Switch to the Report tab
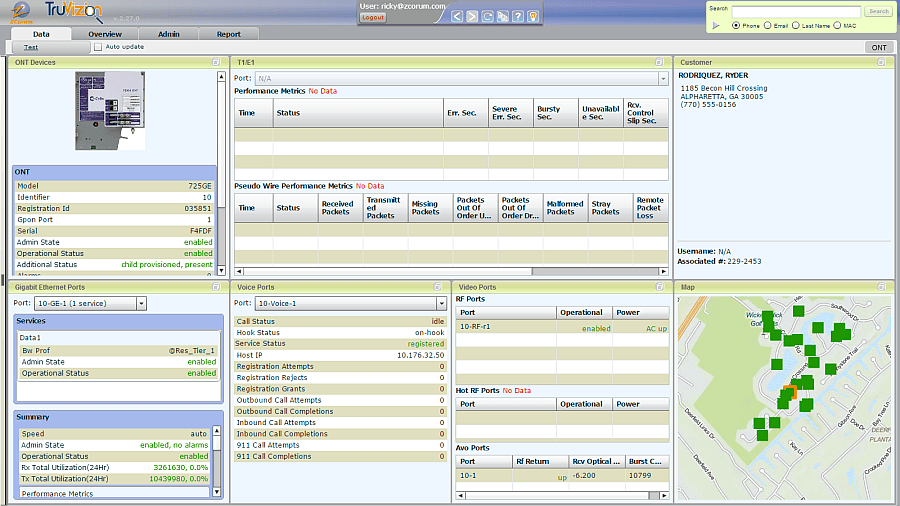This screenshot has height=506, width=900. coord(228,34)
